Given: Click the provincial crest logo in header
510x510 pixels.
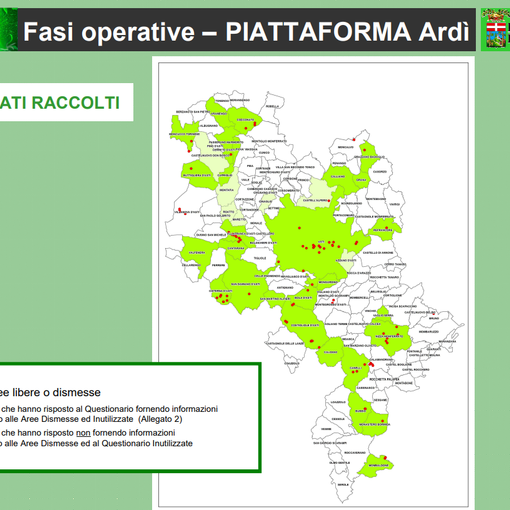Looking at the screenshot, I should [495, 30].
